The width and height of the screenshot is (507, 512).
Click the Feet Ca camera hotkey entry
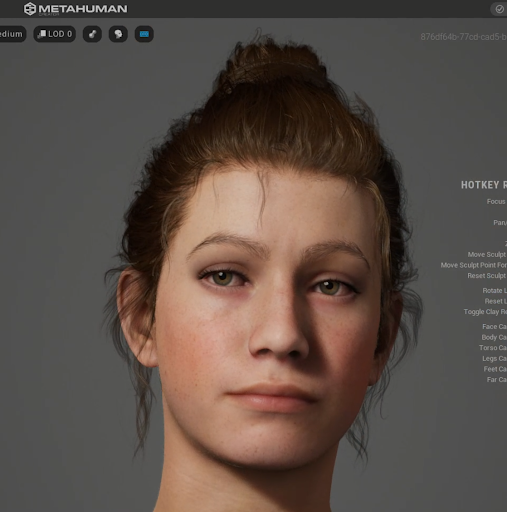495,369
